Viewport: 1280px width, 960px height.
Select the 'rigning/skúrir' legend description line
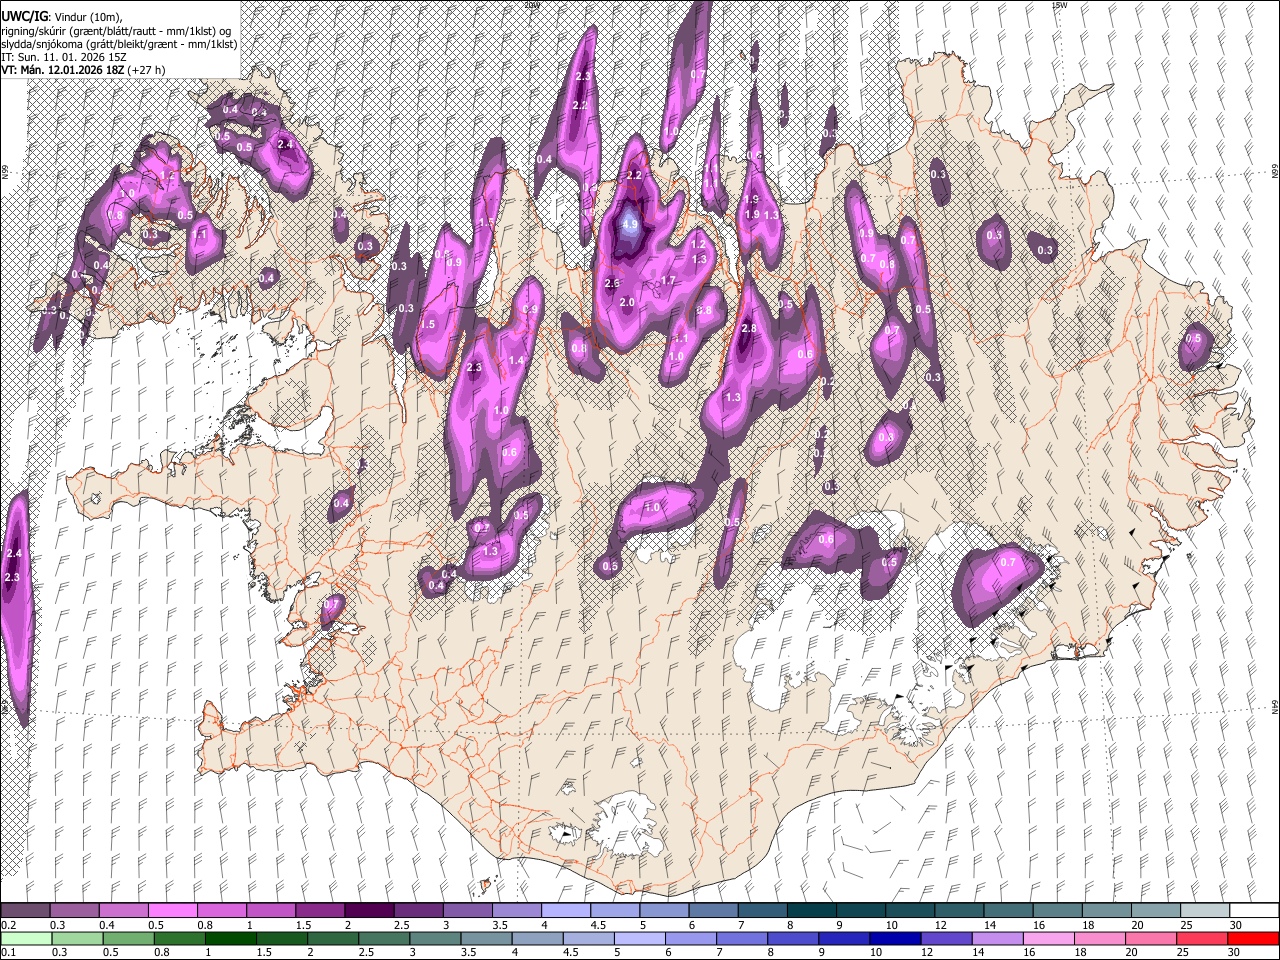click(115, 31)
